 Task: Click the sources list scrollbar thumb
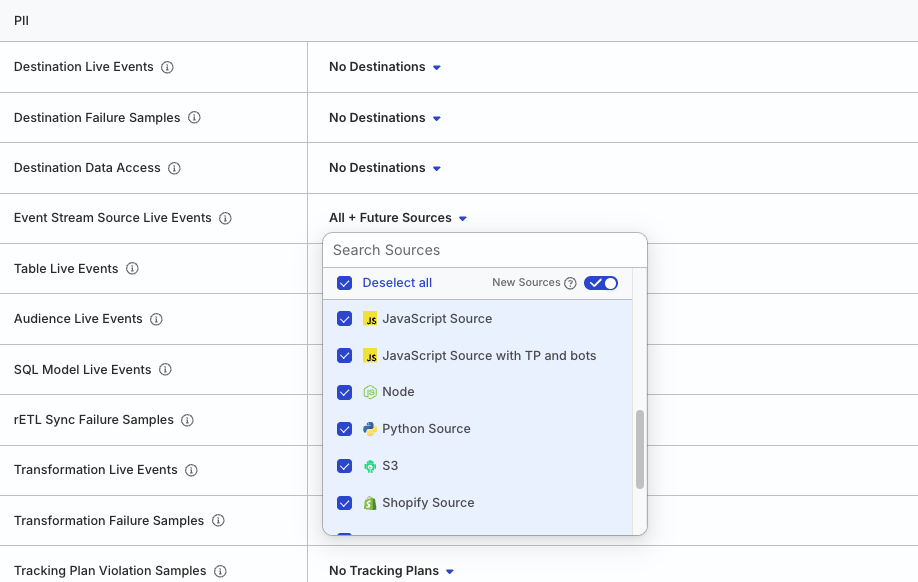click(x=640, y=449)
